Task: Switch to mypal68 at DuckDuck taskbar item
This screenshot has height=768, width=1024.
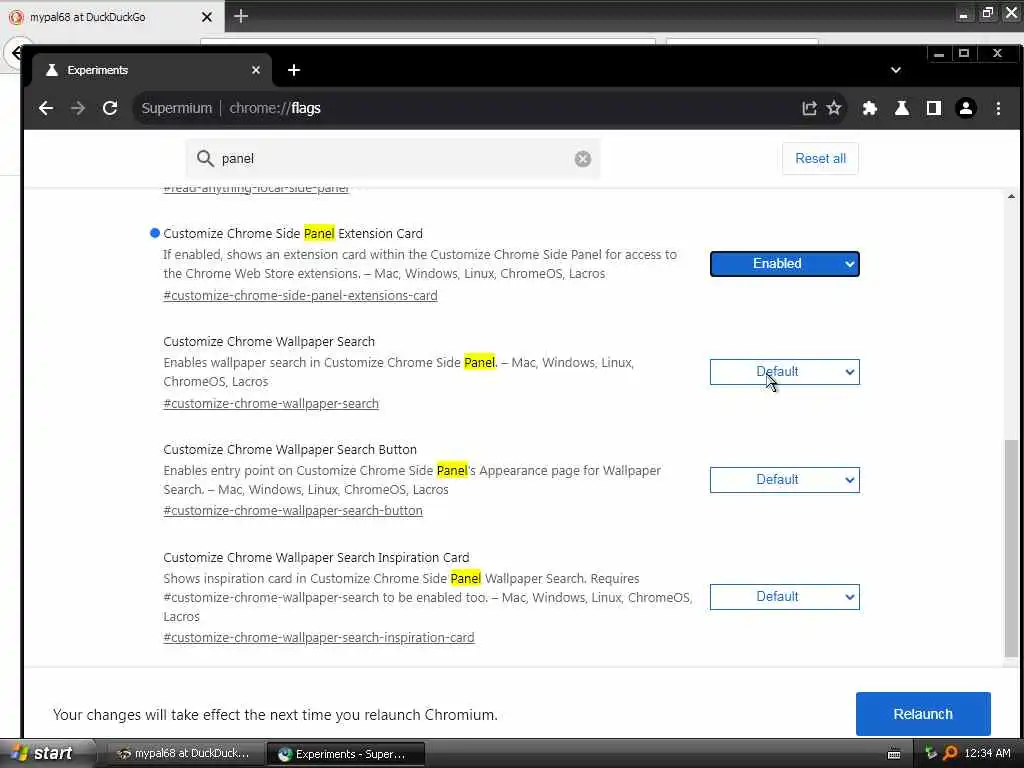Action: [x=184, y=754]
